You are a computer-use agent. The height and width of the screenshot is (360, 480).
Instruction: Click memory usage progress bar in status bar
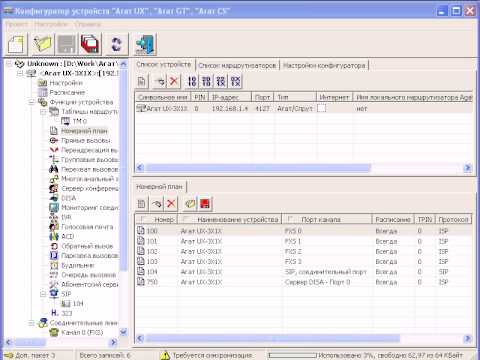pyautogui.click(x=292, y=355)
